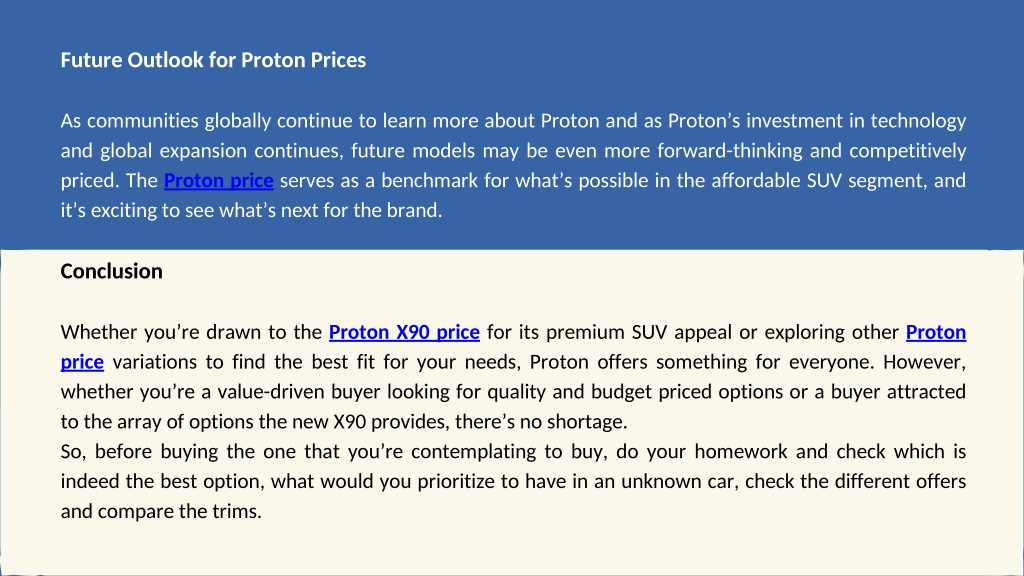Screen dimensions: 1024x576
Task: Click the Conclusion heading
Action: tap(111, 271)
